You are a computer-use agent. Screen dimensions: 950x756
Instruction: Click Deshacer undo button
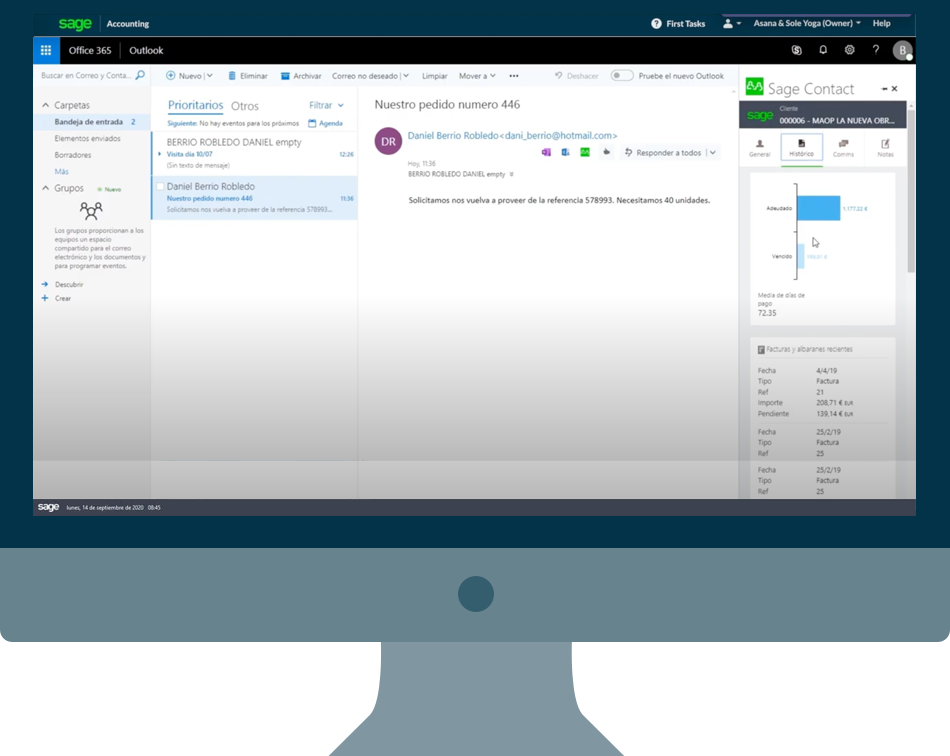tap(576, 76)
